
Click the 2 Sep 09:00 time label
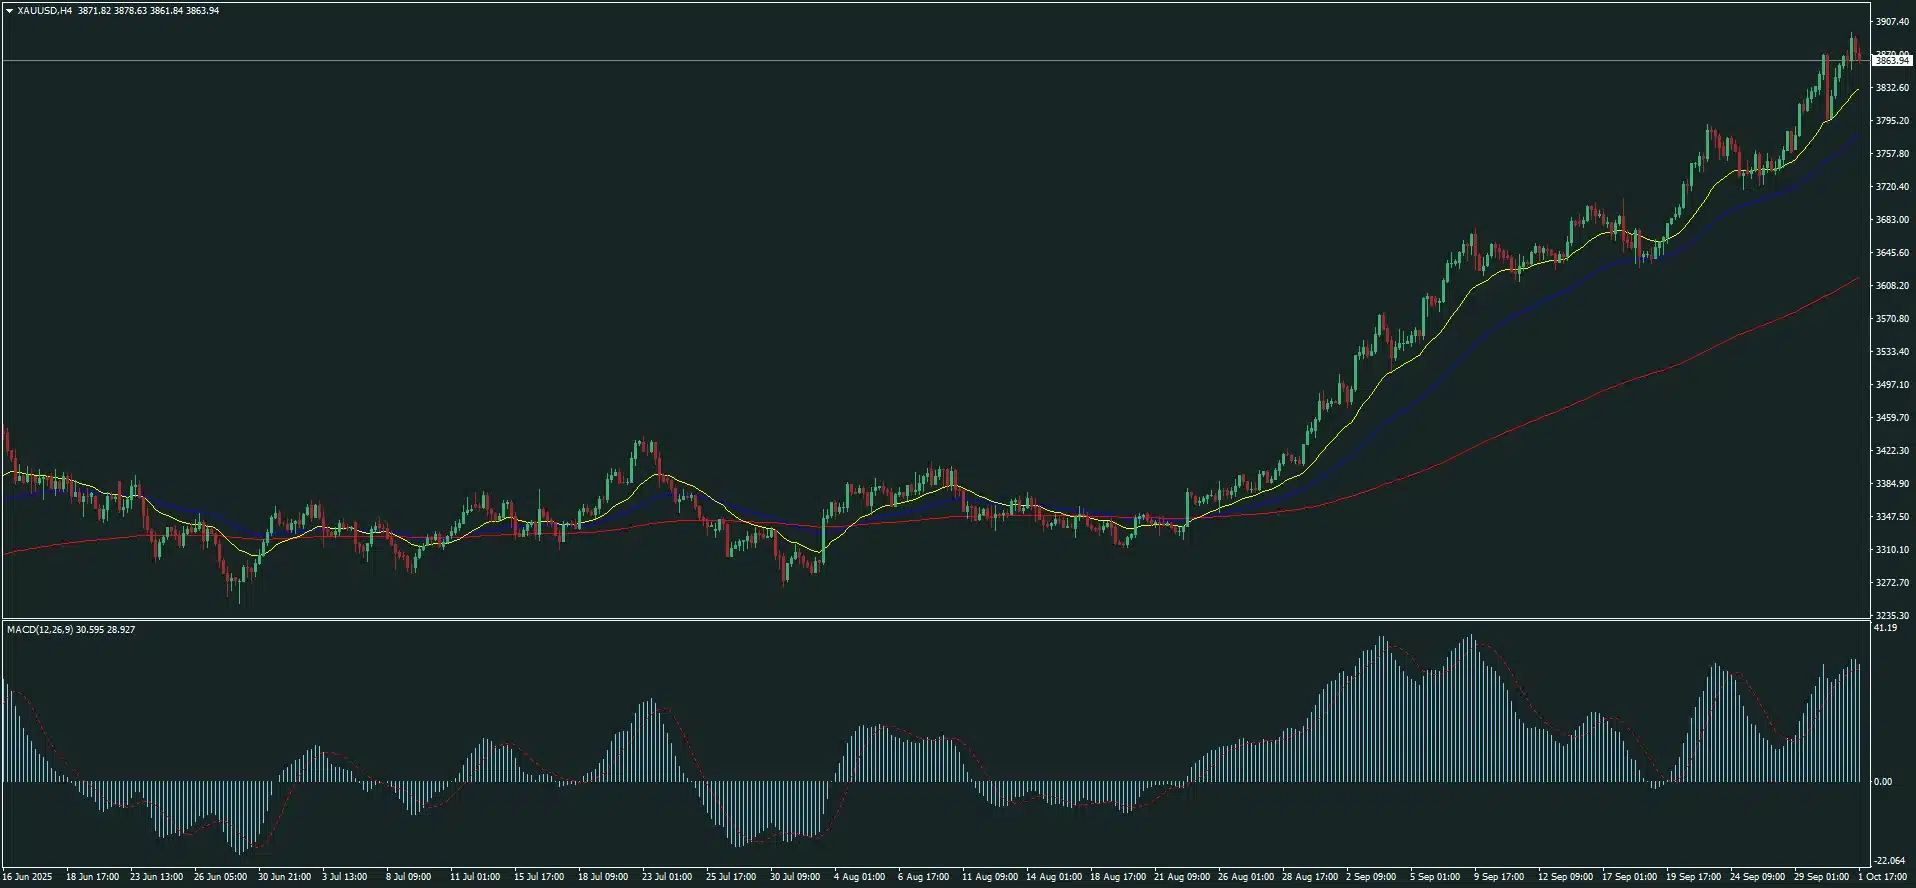click(1371, 877)
